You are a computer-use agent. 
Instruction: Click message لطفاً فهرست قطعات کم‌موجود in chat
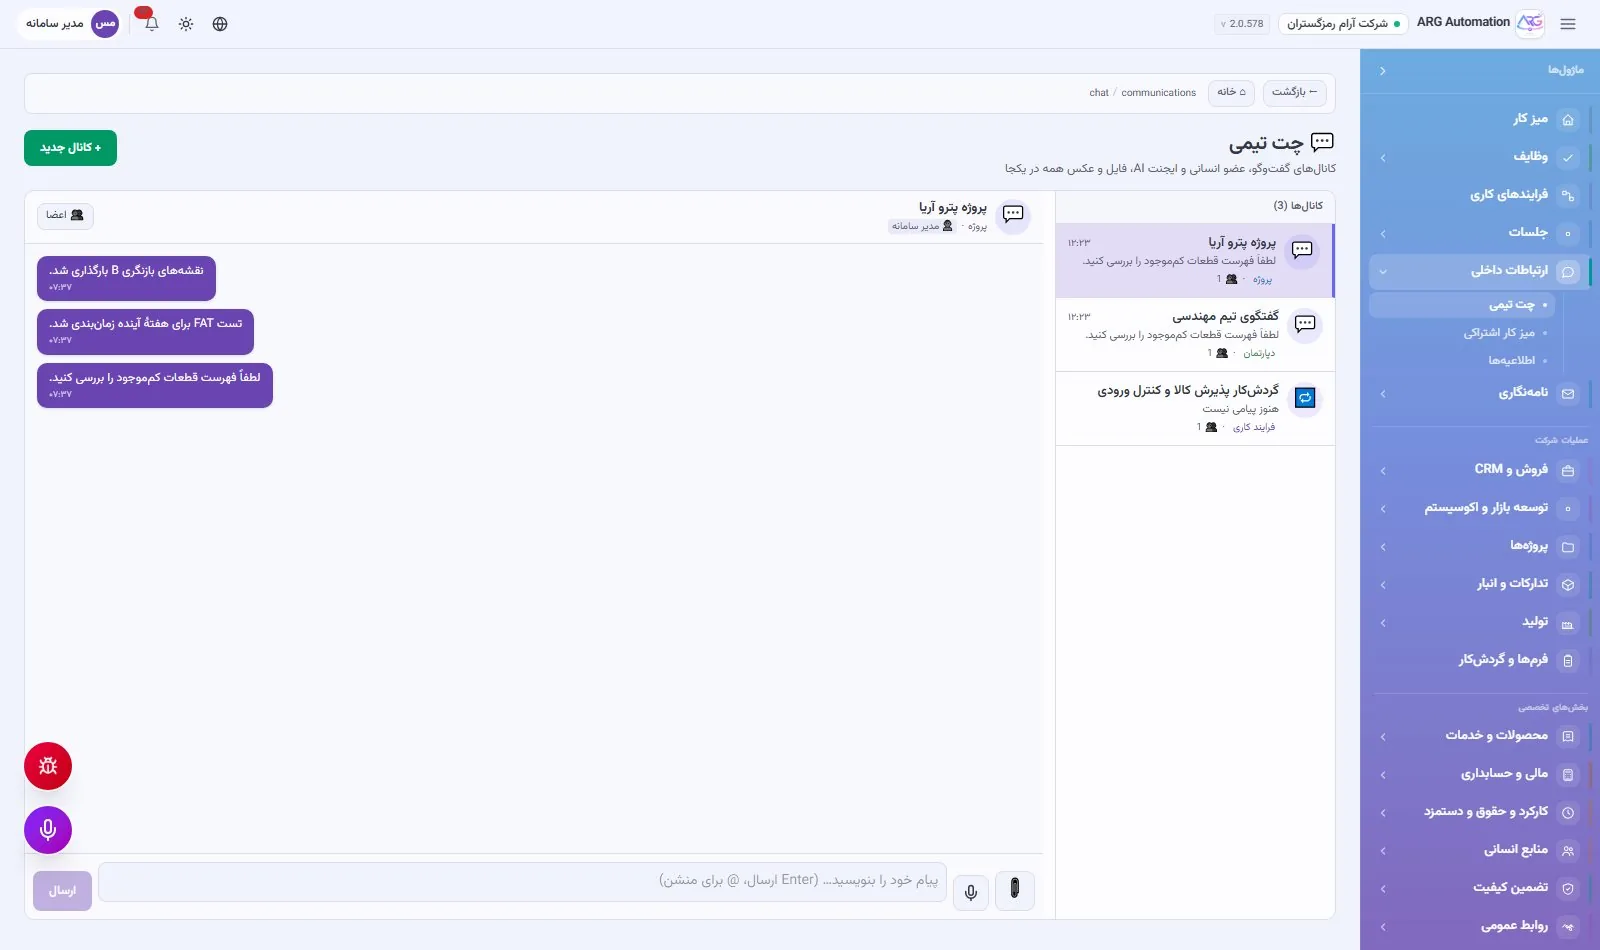(155, 385)
